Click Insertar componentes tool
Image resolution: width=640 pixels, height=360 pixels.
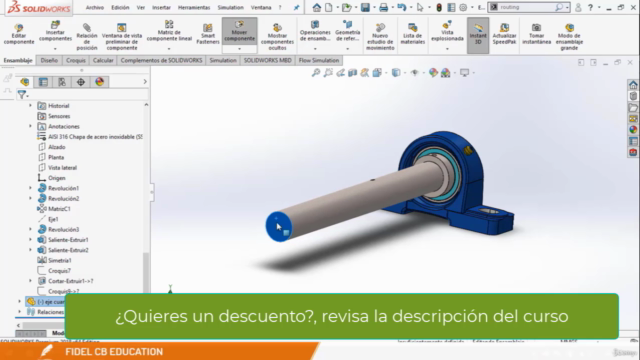[55, 31]
